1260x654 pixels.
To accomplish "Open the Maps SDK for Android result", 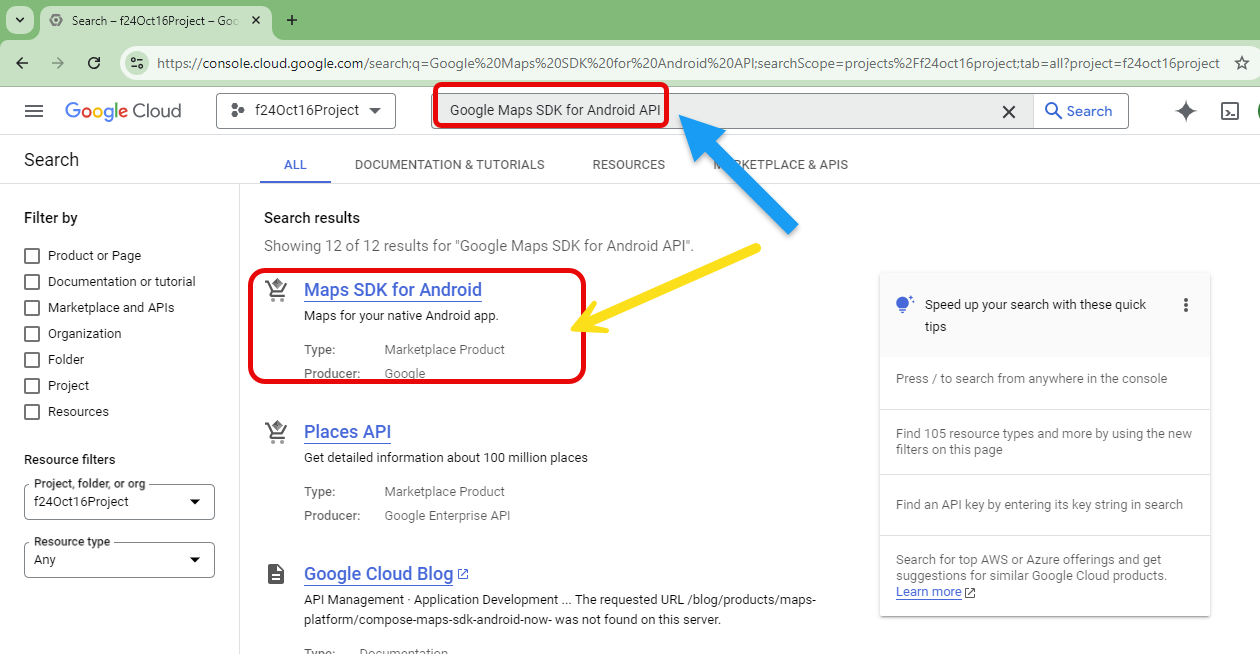I will (392, 290).
